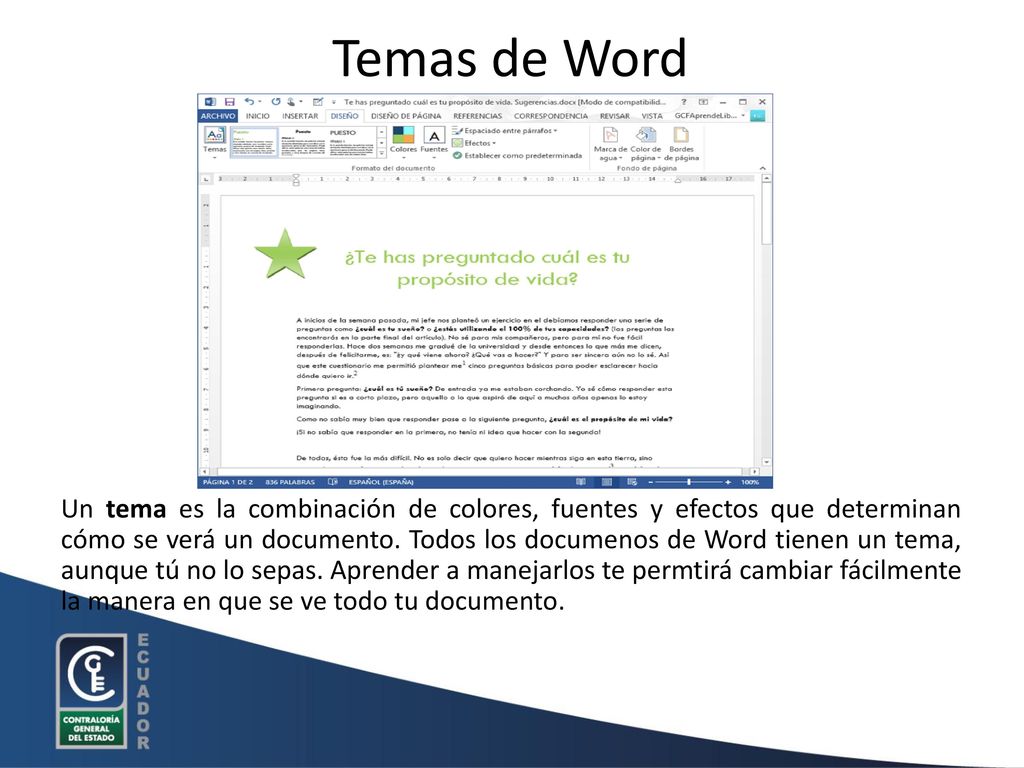Open the ARCHIVO tab
Viewport: 1024px width, 768px height.
pyautogui.click(x=217, y=116)
